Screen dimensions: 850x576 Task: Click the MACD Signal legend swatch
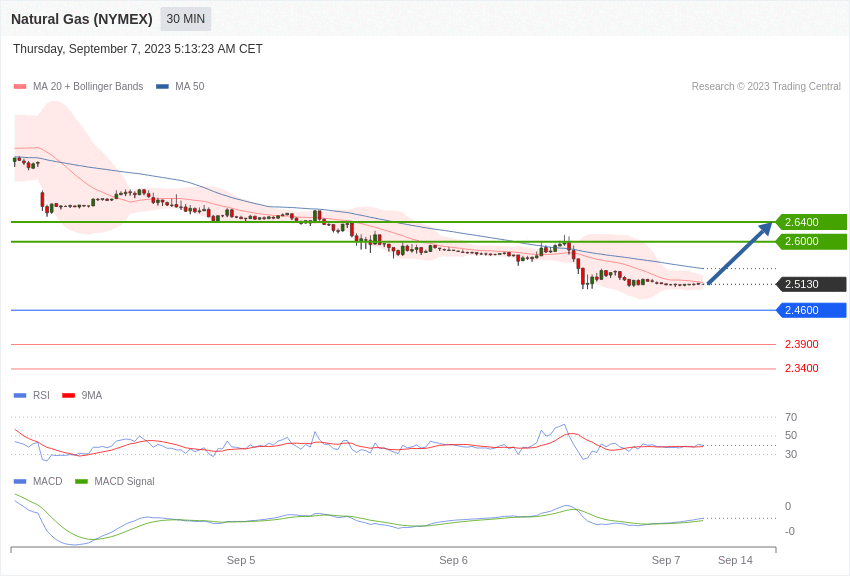coord(81,481)
